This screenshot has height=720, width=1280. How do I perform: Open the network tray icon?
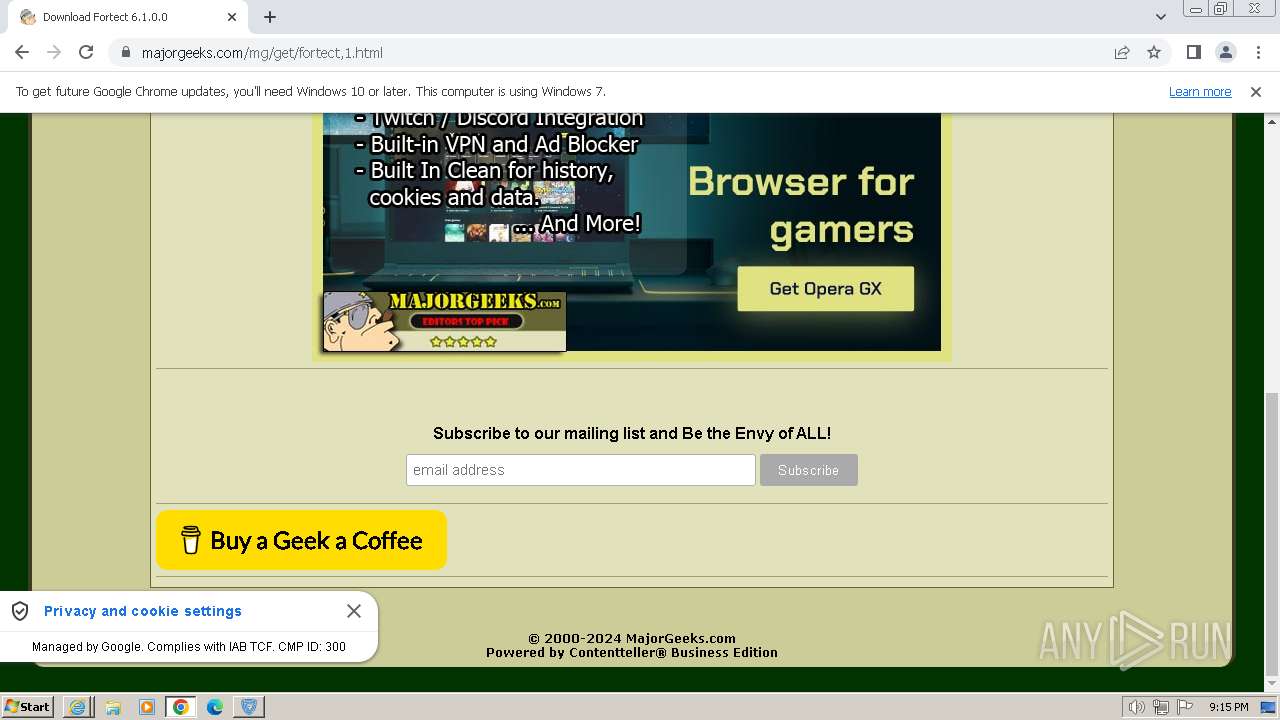point(1160,707)
